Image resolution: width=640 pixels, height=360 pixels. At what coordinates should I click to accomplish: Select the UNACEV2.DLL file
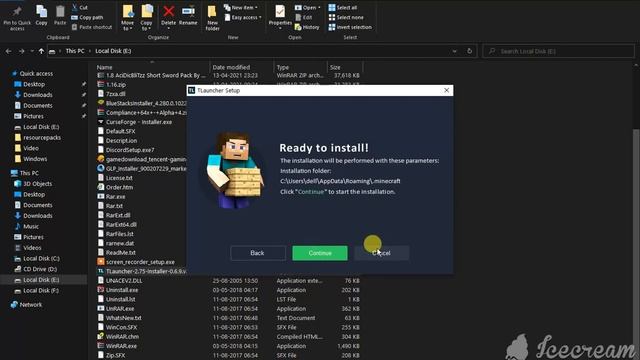tap(124, 281)
